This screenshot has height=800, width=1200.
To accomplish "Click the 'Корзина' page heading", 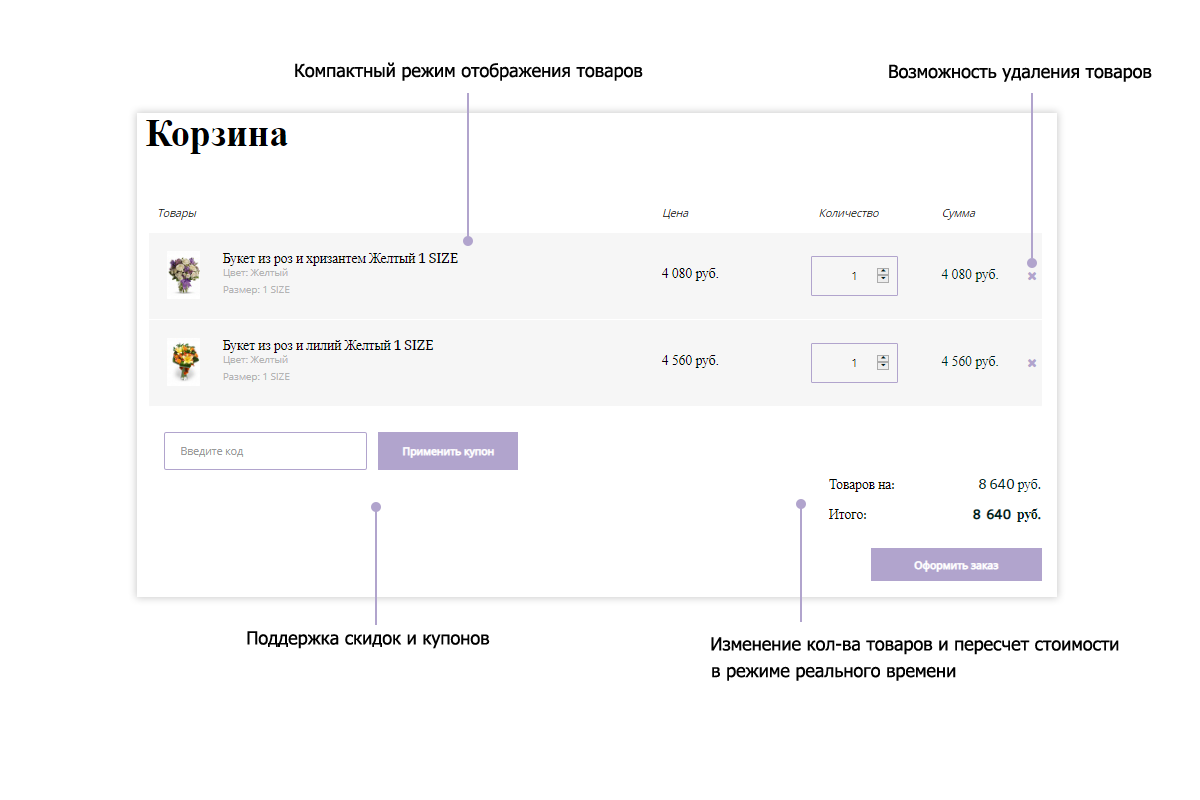I will 217,134.
